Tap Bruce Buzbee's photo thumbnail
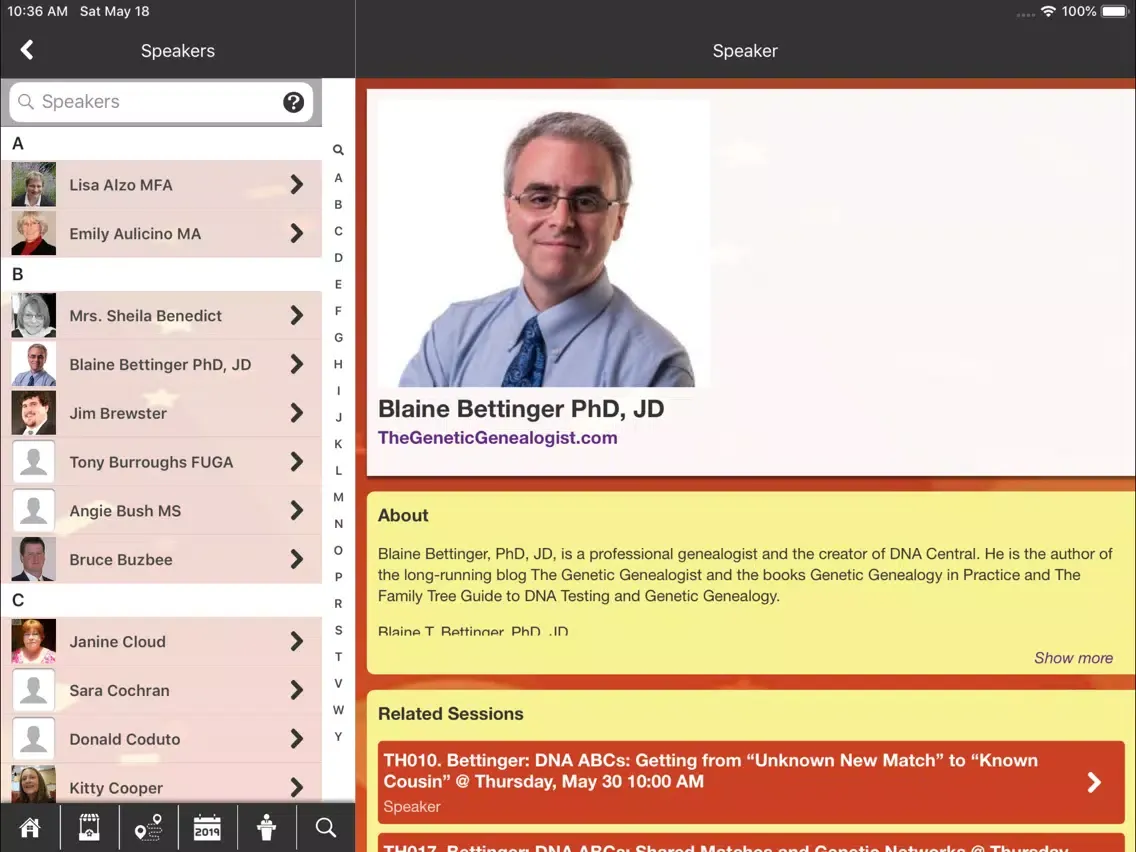The width and height of the screenshot is (1136, 852). (x=33, y=559)
